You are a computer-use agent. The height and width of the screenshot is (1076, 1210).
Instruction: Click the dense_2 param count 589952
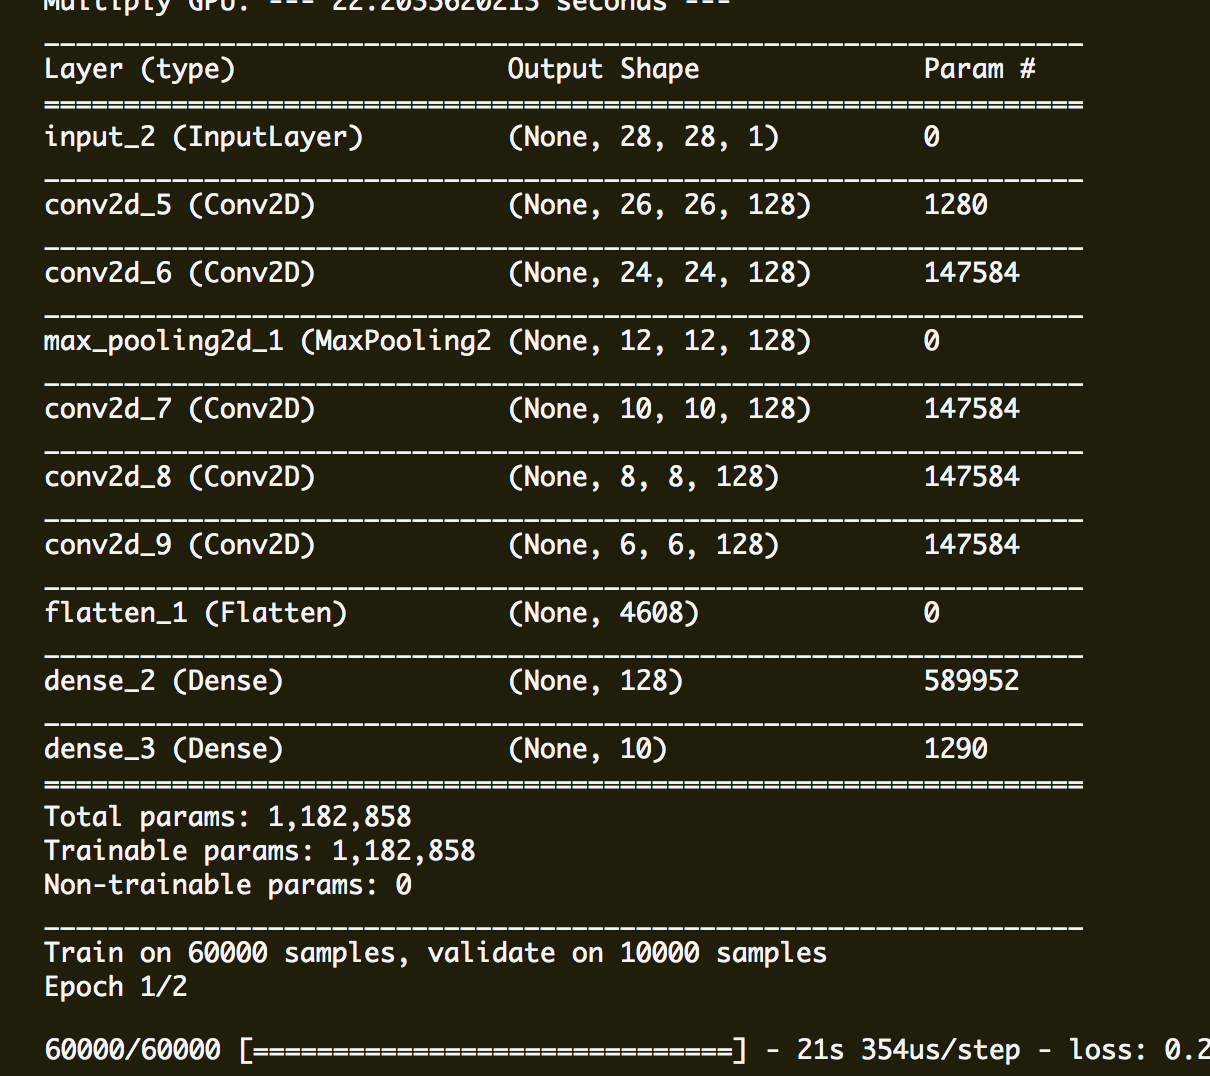click(971, 681)
